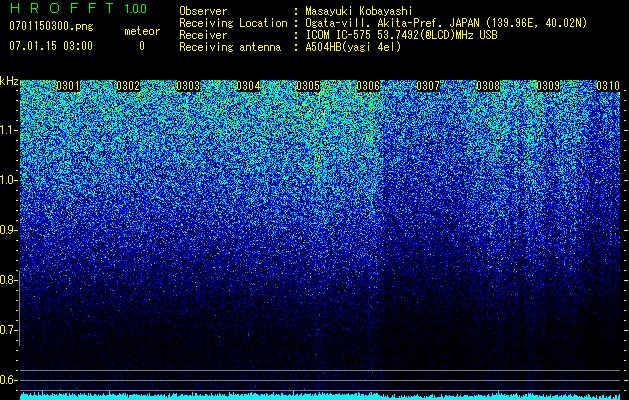Click the ICOM IC-575 receiver text

401,35
